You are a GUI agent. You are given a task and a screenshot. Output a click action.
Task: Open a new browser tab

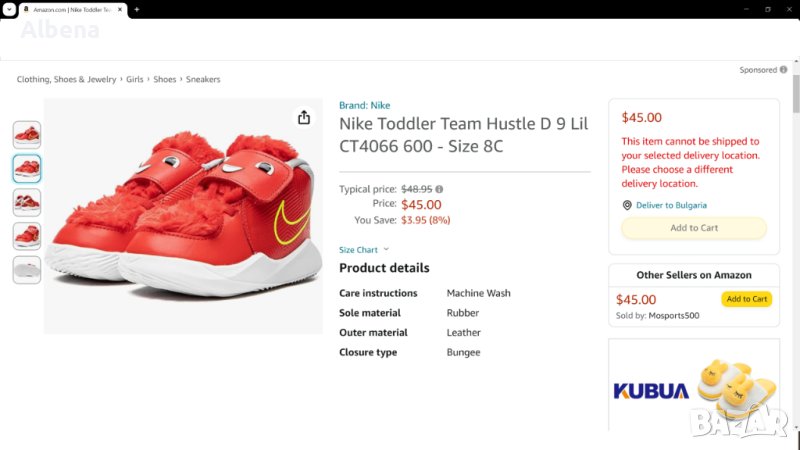(136, 9)
